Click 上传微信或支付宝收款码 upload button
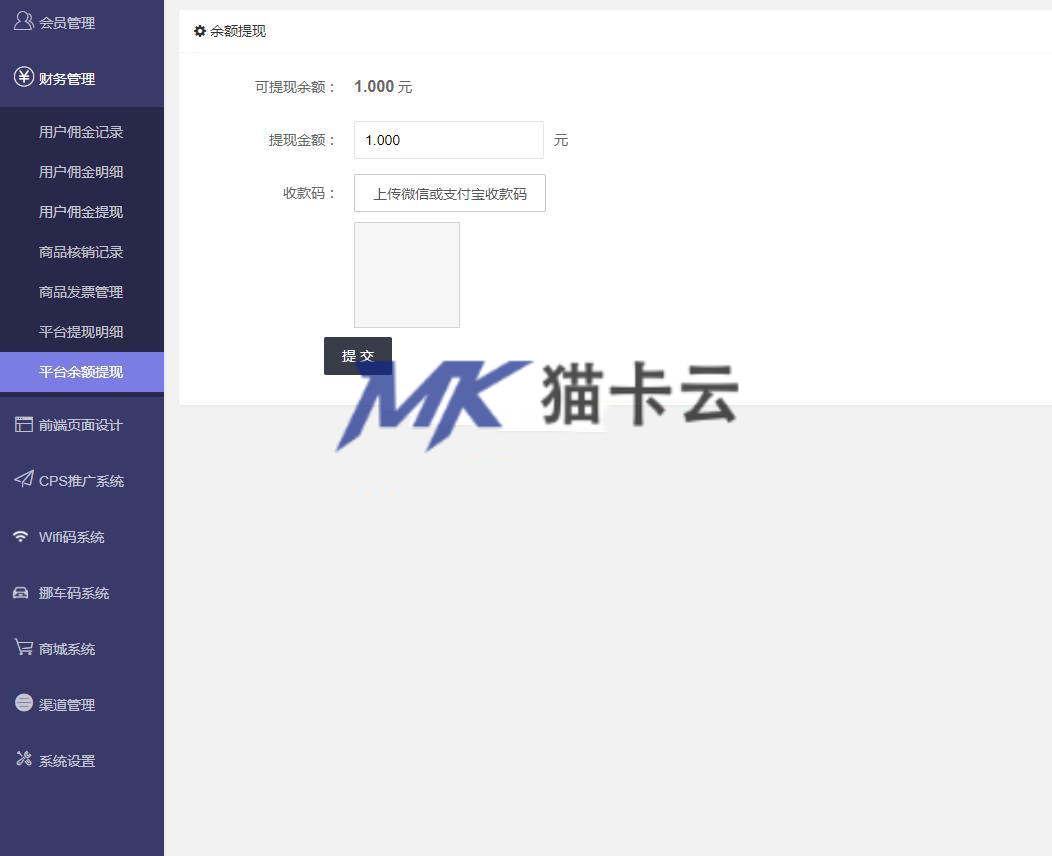The width and height of the screenshot is (1052, 856). [x=450, y=193]
